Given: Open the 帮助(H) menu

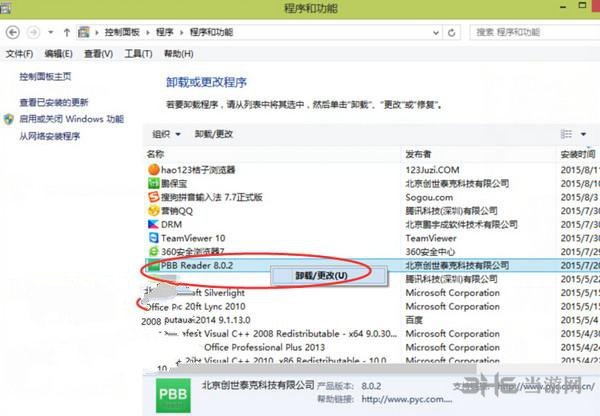Looking at the screenshot, I should coord(178,54).
